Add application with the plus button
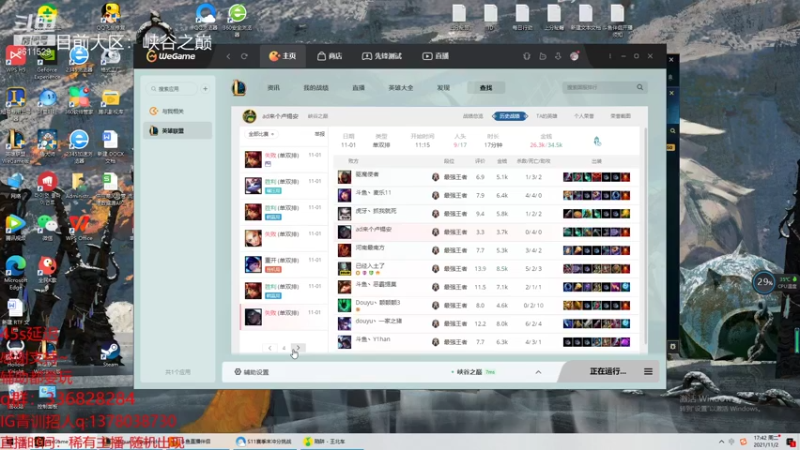The image size is (800, 450). tap(205, 89)
